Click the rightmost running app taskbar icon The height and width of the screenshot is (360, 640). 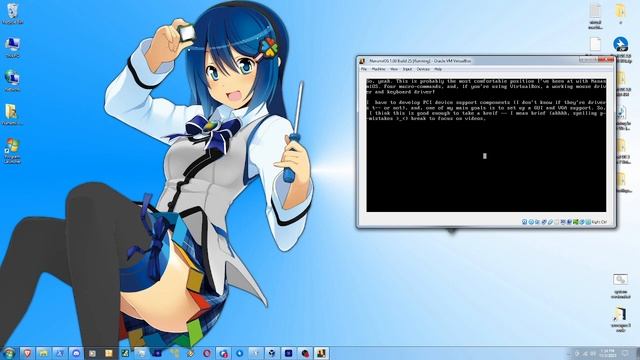pos(321,353)
